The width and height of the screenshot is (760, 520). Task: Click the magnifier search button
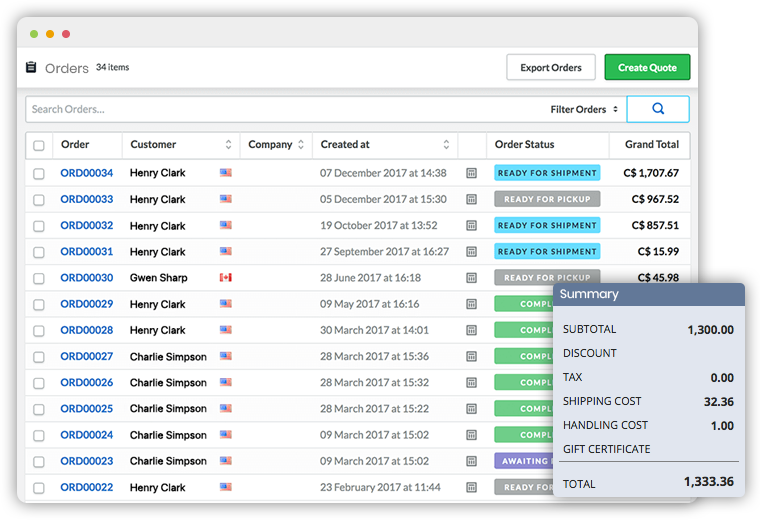point(658,109)
